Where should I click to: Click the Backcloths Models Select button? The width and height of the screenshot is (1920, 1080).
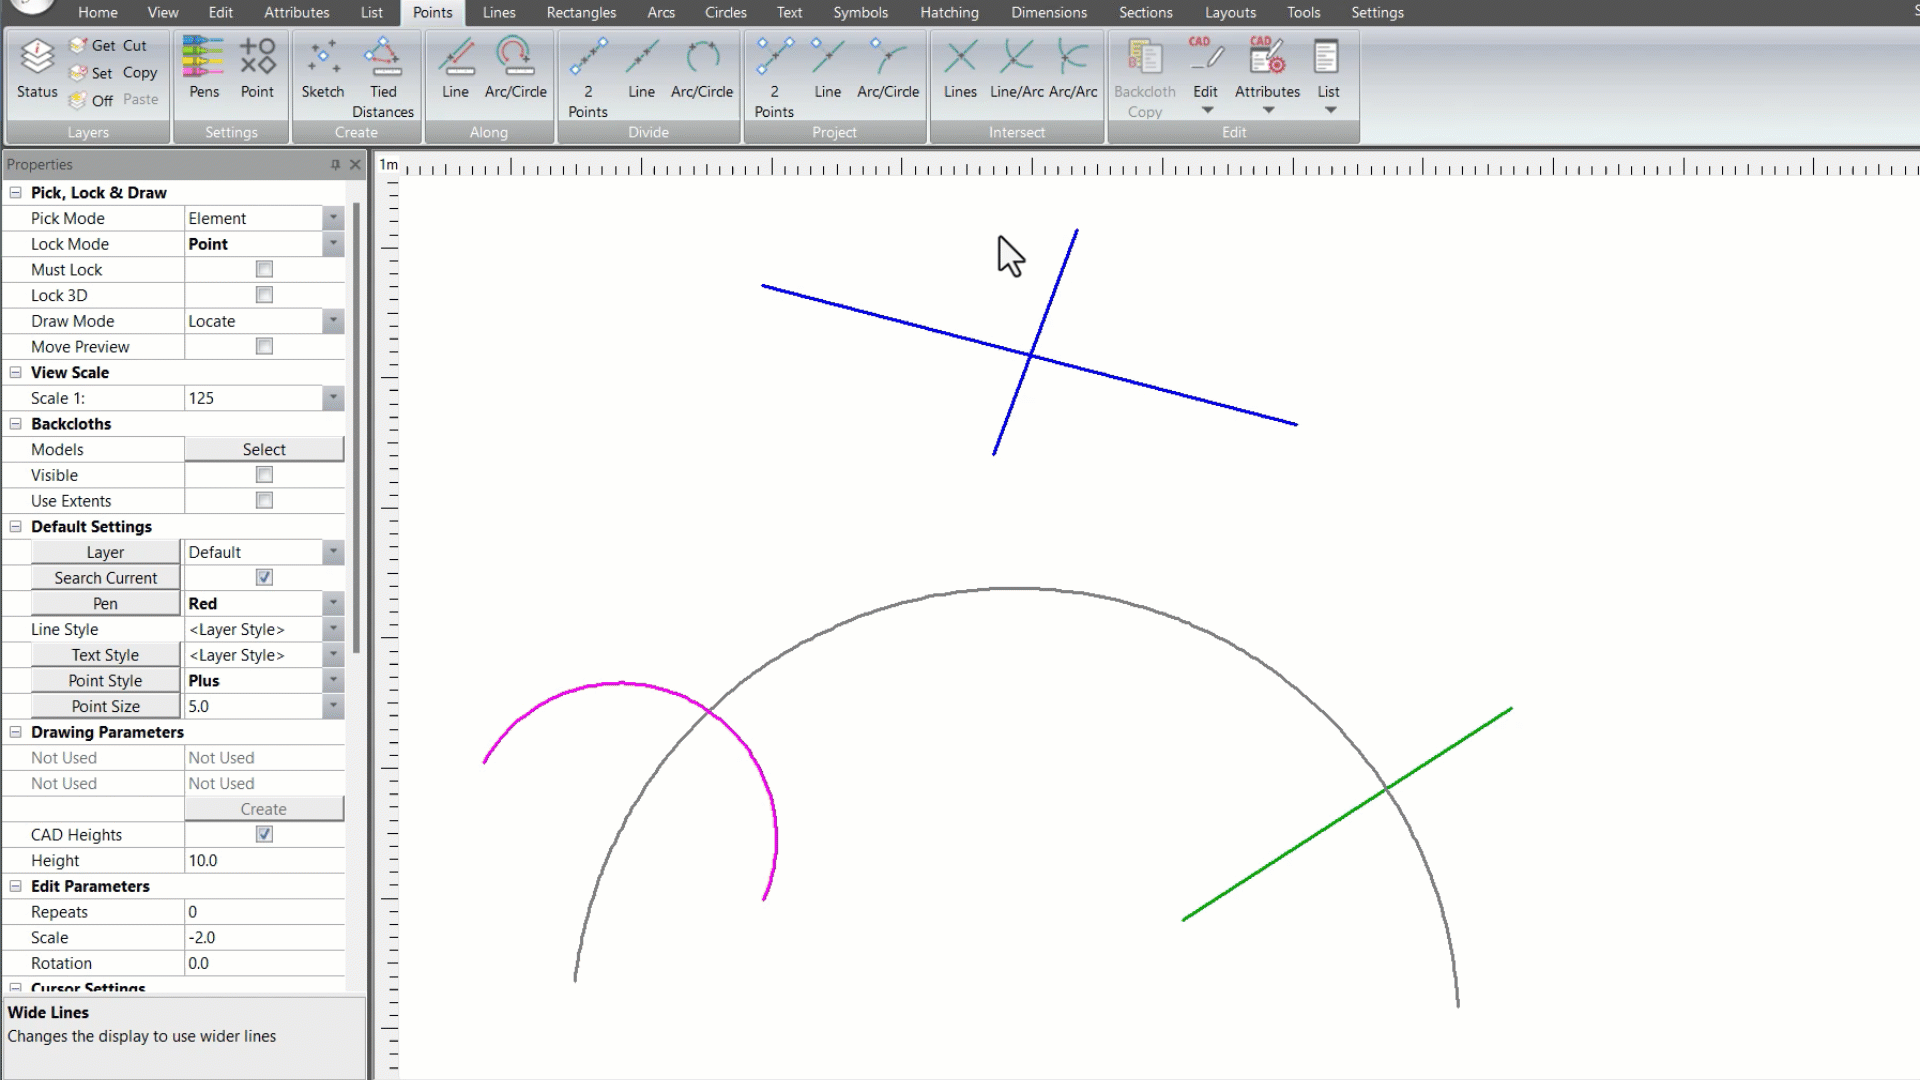(264, 449)
